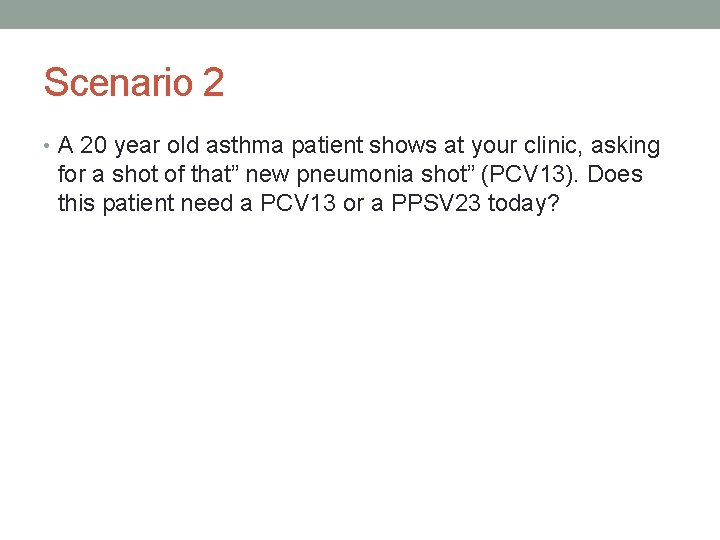Click the gray header bar at top
Image resolution: width=720 pixels, height=540 pixels.
click(360, 14)
